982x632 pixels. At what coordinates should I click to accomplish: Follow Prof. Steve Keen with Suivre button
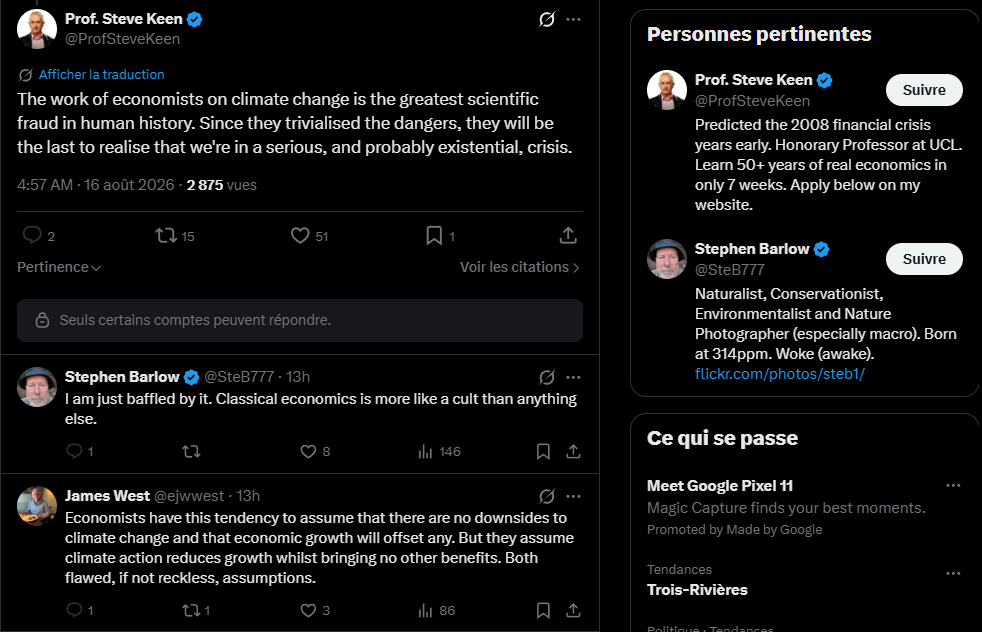coord(924,90)
